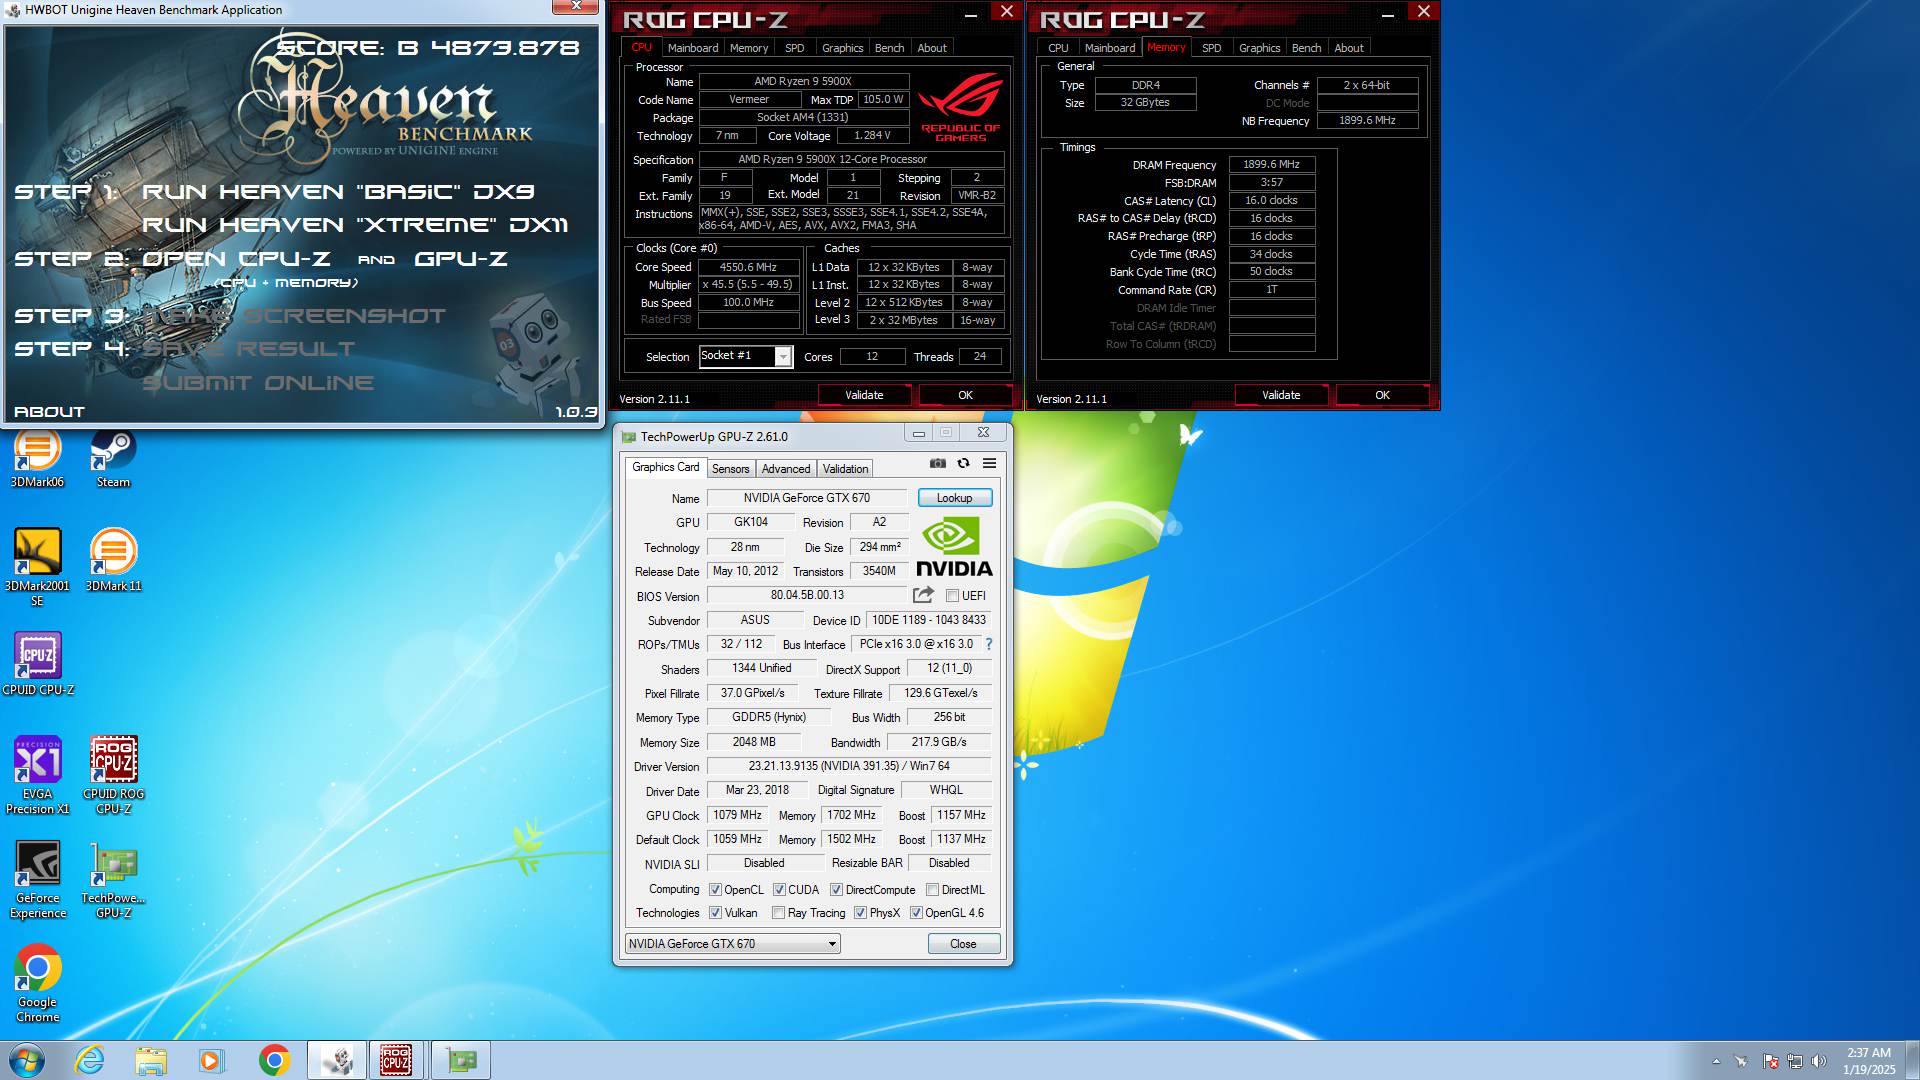Click OK in the left CPU-Z window
The height and width of the screenshot is (1080, 1920).
(x=965, y=395)
